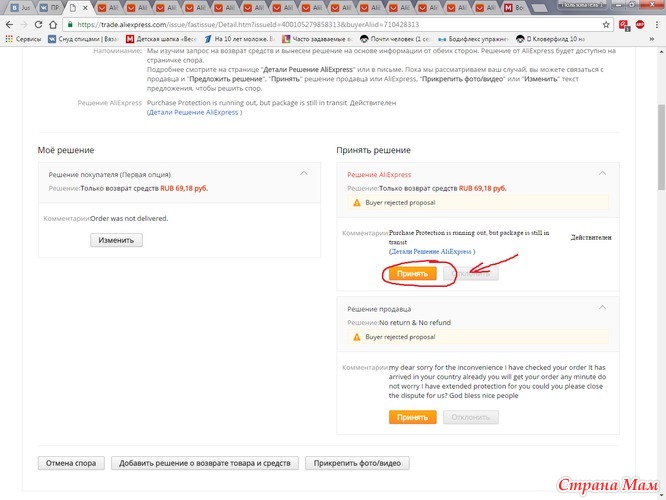Click the text No return & No refund
Viewport: 666px width, 500px height.
click(415, 322)
